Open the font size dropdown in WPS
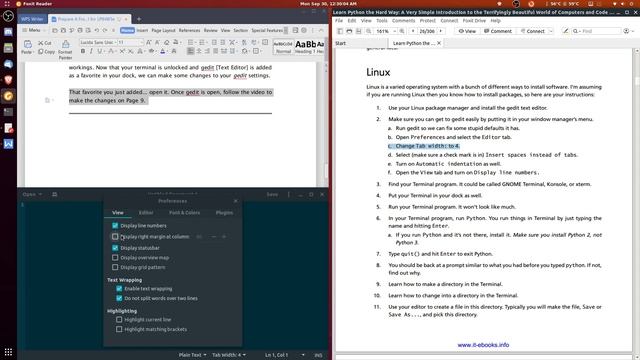This screenshot has width=640, height=360. tap(142, 42)
